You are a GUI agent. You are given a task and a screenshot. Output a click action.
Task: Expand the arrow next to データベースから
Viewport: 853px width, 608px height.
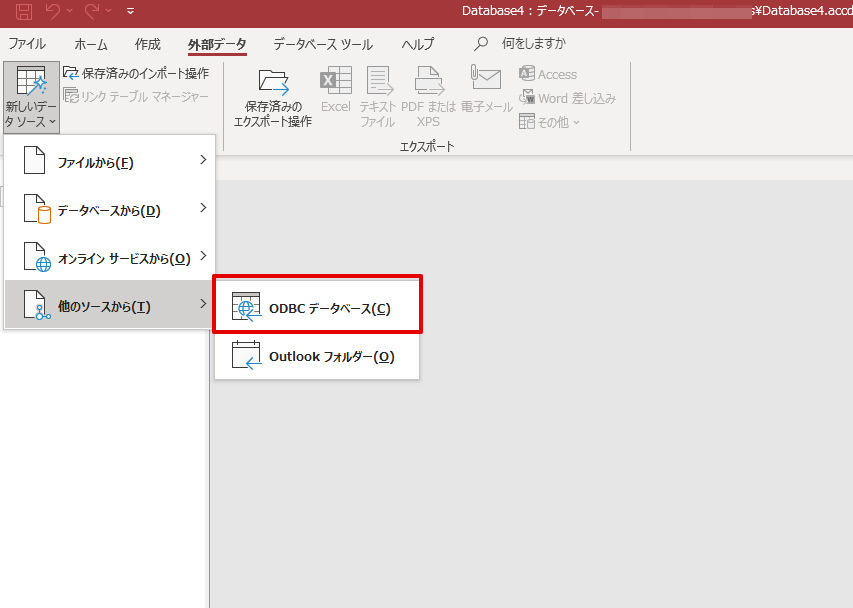203,208
